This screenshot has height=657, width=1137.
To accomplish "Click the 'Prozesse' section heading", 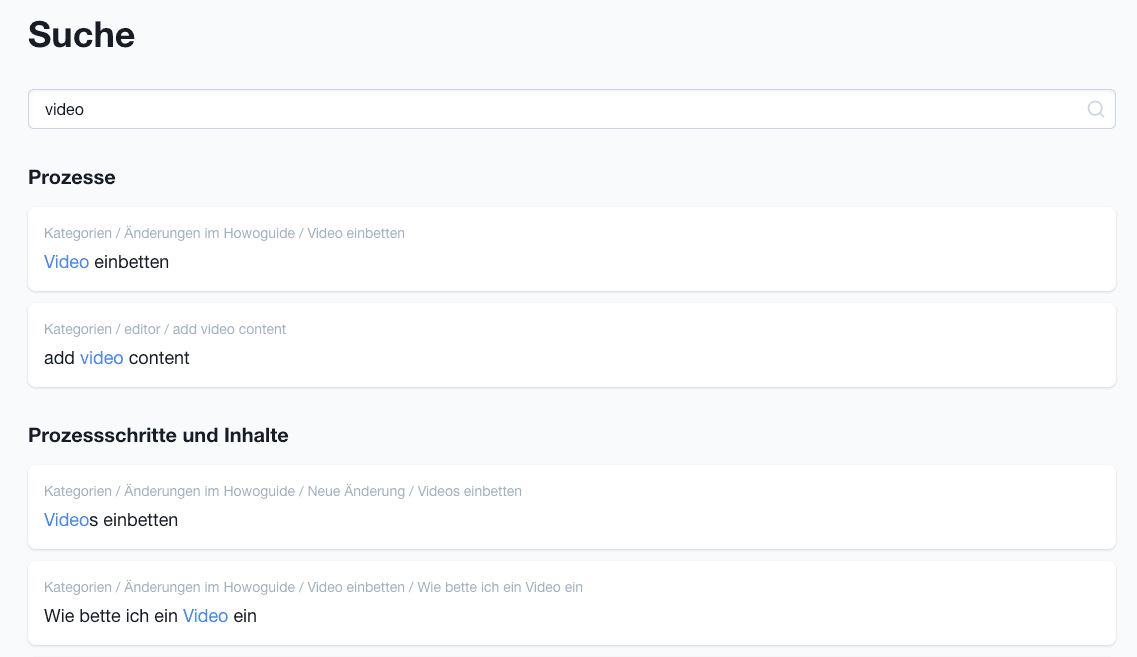I will [x=71, y=177].
